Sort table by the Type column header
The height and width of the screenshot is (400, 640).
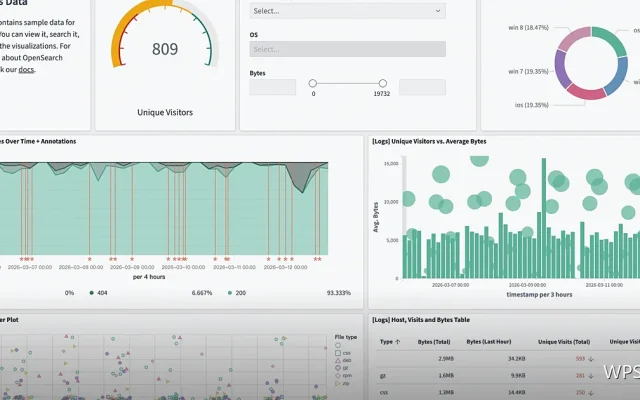386,342
